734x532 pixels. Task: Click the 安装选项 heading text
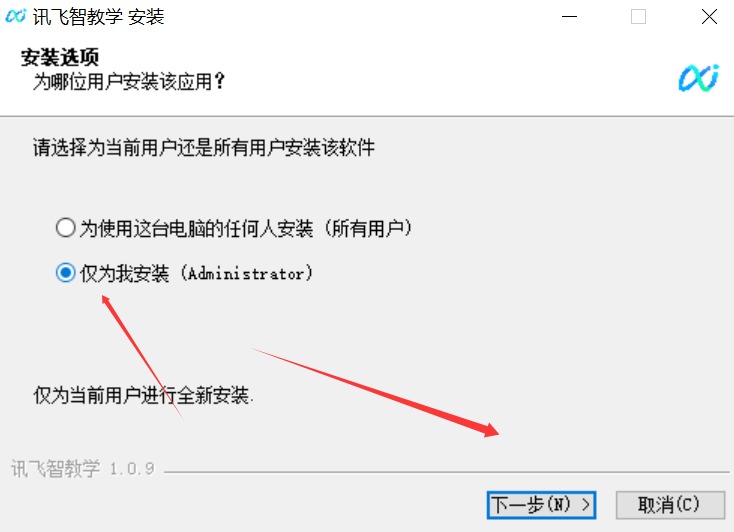(60, 57)
